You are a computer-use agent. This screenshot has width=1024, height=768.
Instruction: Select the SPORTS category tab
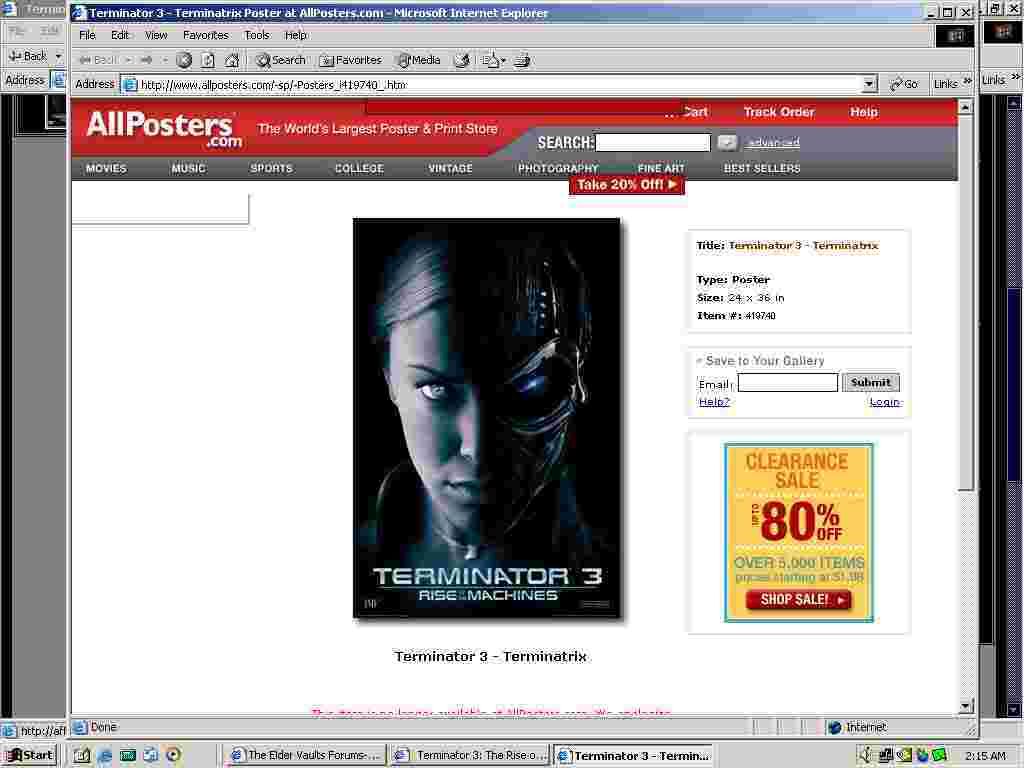[x=271, y=168]
